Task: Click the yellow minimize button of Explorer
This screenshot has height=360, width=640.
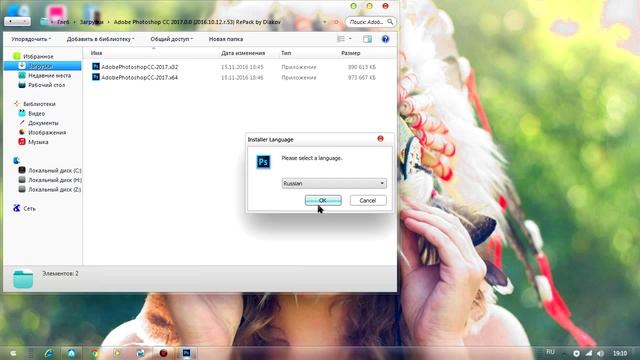Action: click(369, 6)
